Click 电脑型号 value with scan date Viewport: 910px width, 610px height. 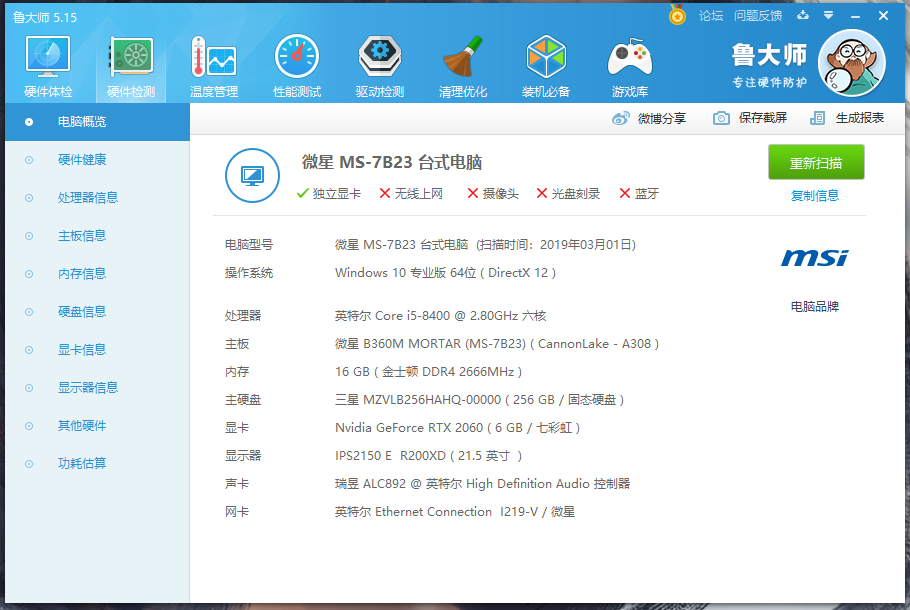pos(485,245)
